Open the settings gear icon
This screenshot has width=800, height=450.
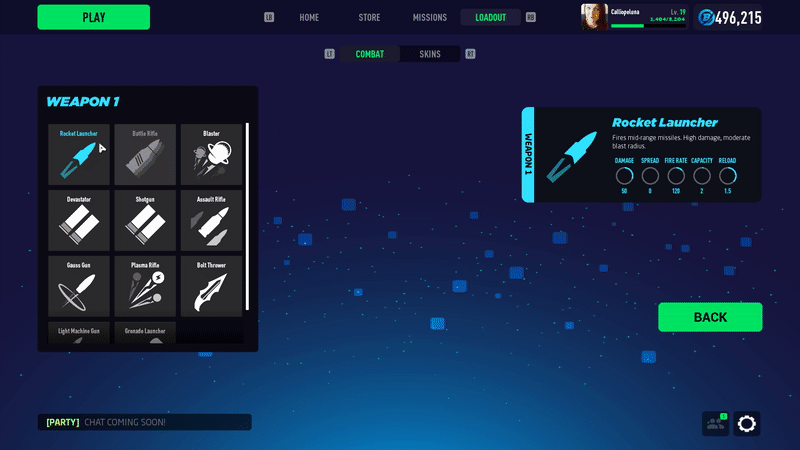(x=746, y=423)
